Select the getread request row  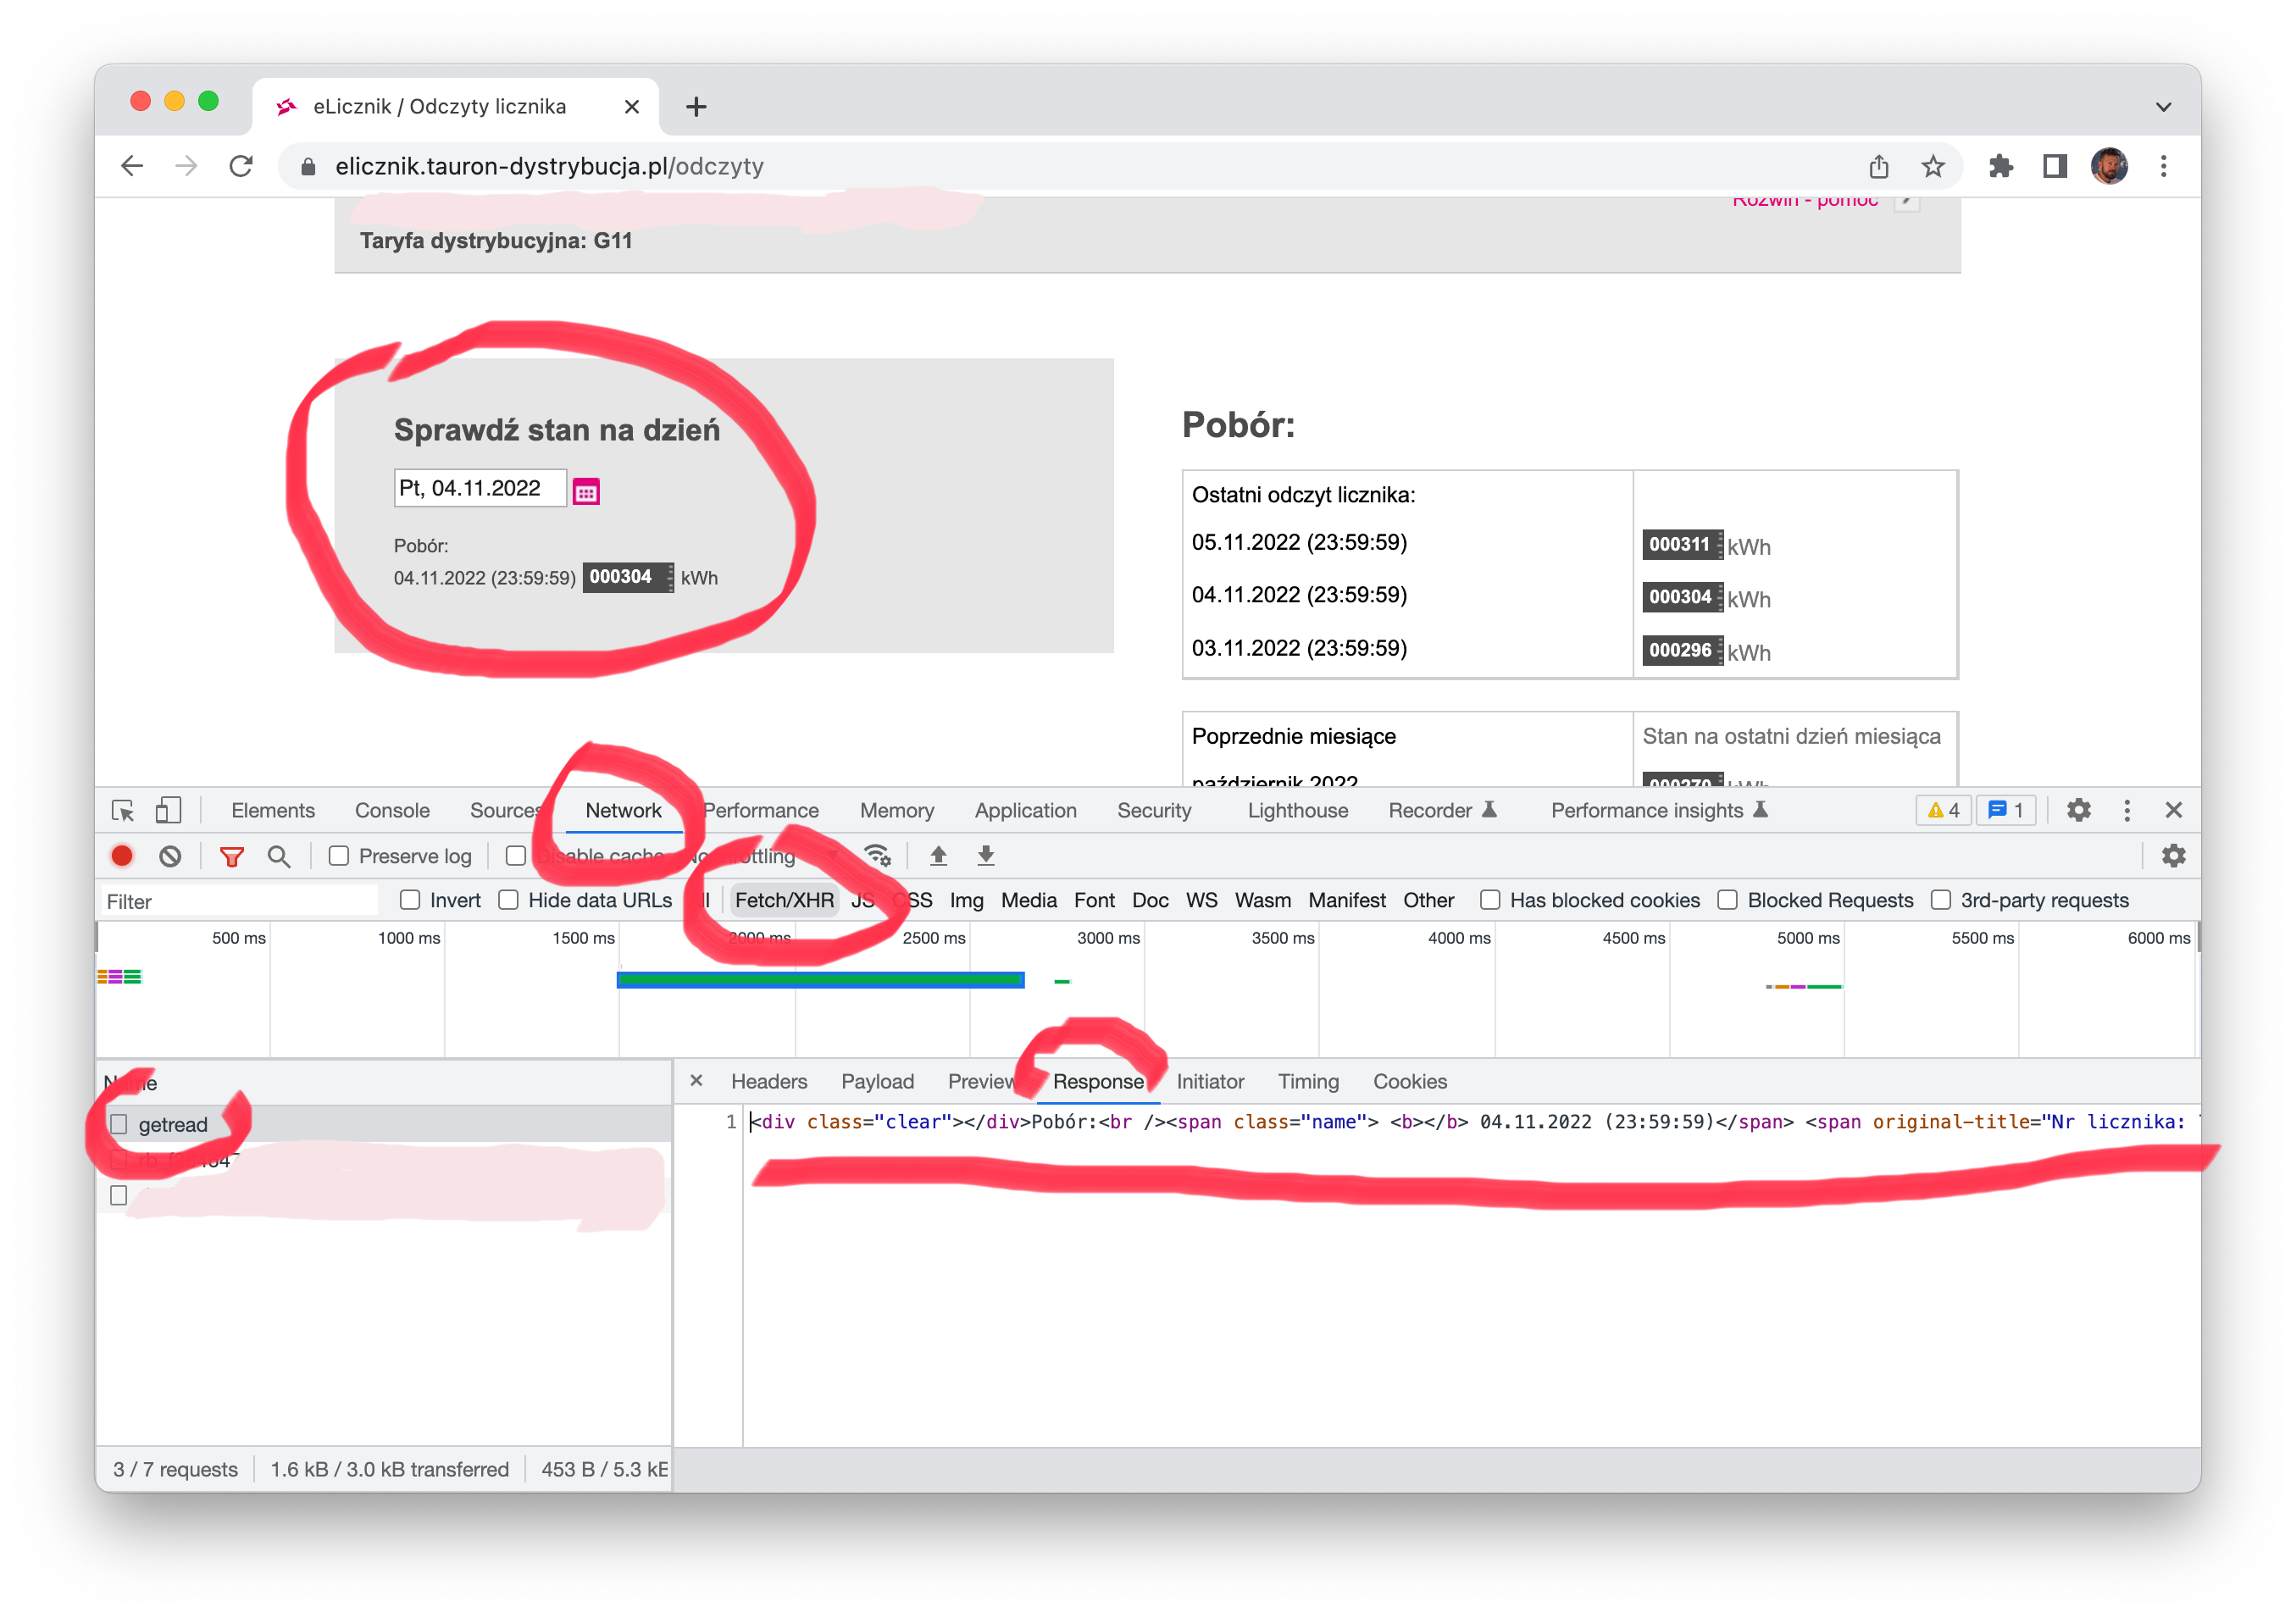(173, 1124)
